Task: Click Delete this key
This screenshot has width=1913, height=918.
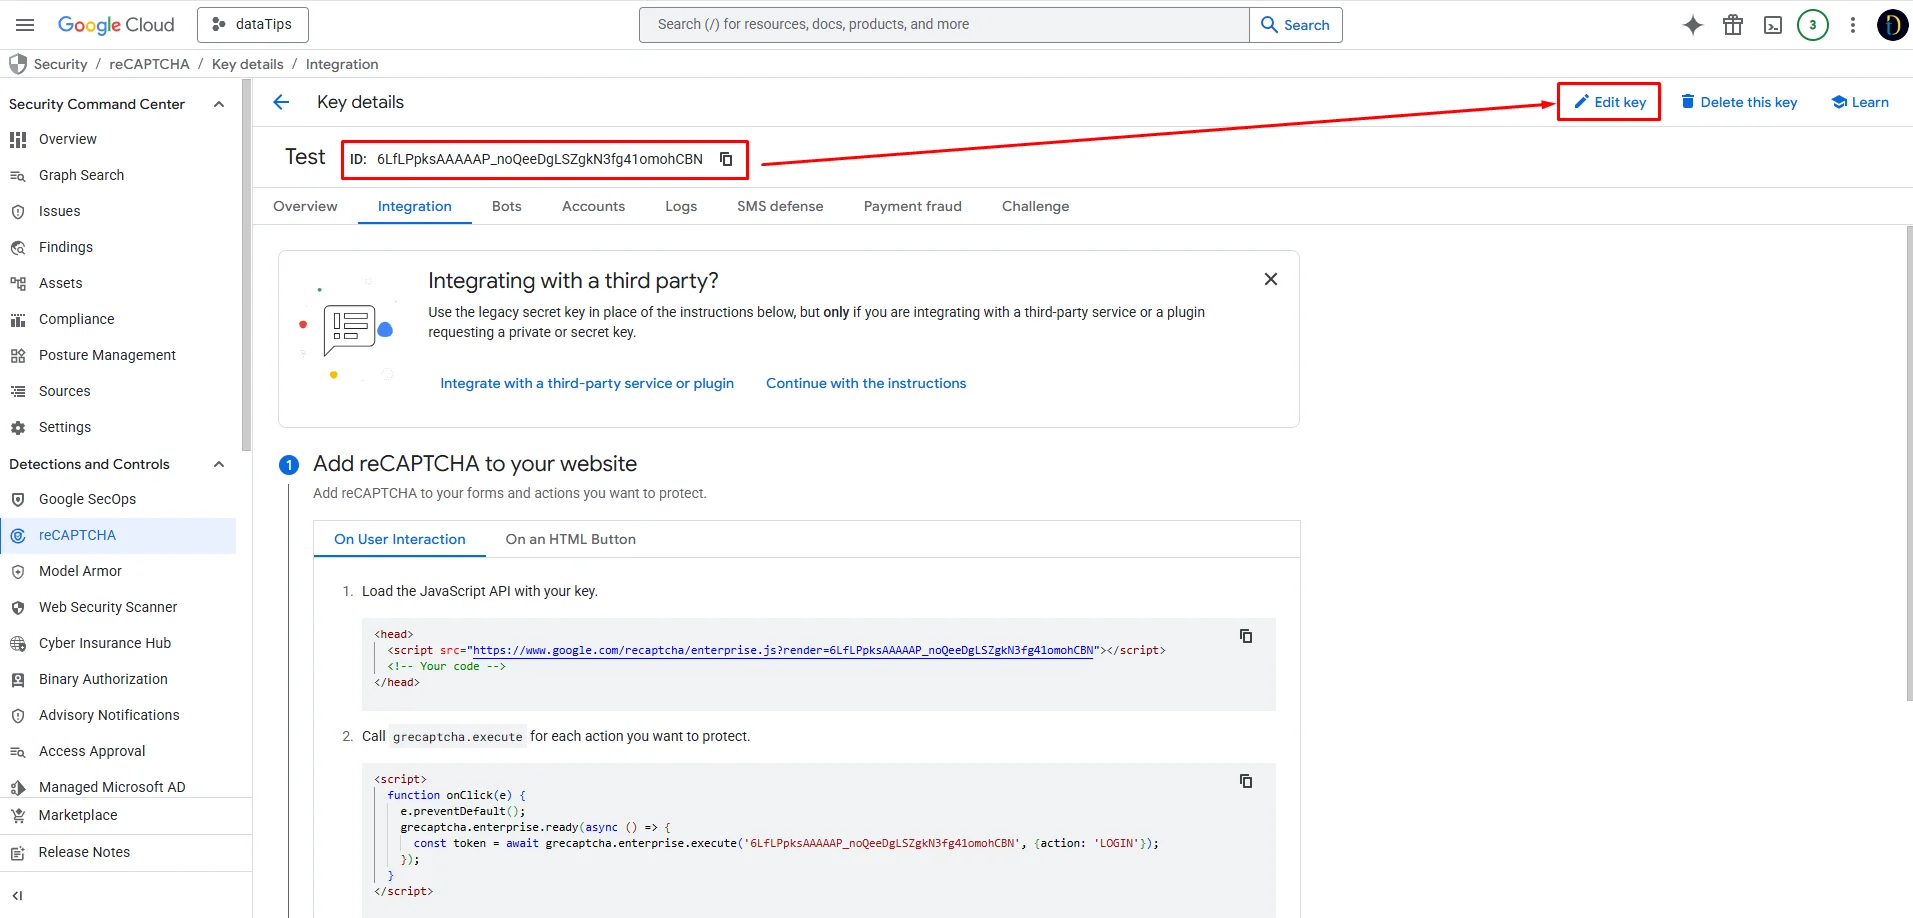Action: tap(1739, 102)
